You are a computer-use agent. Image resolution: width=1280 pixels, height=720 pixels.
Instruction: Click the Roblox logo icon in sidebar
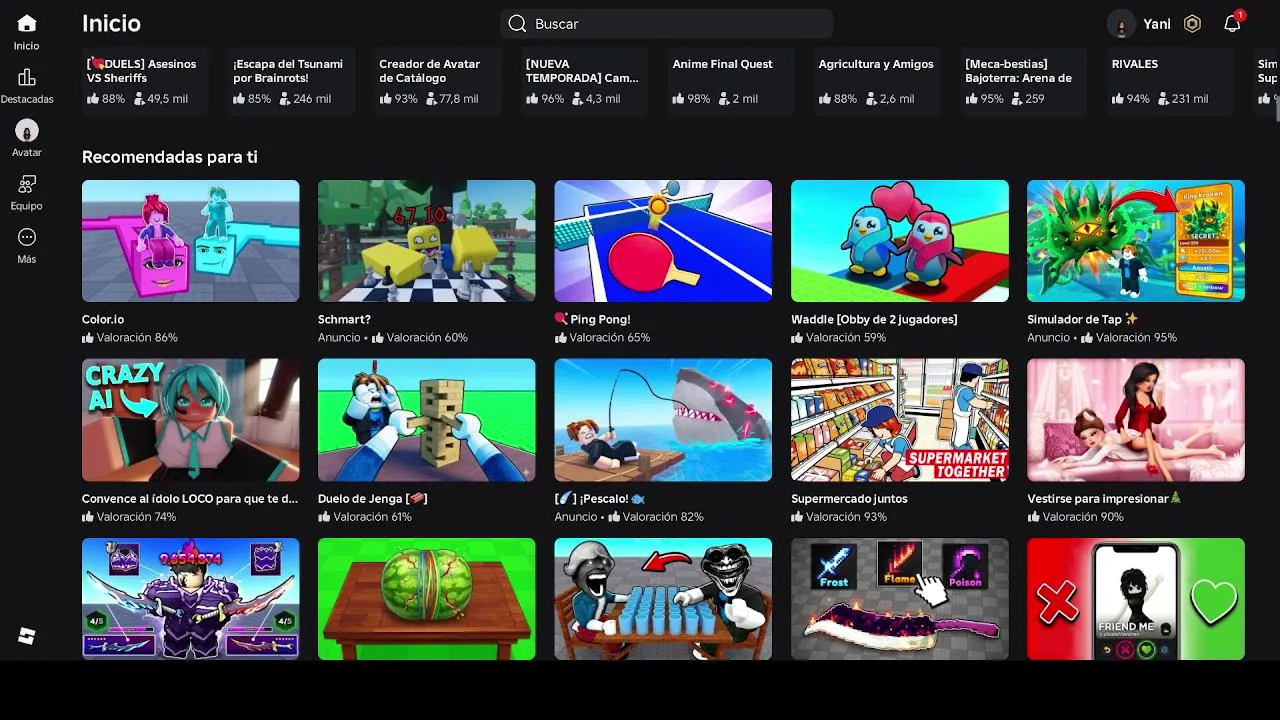tap(27, 636)
